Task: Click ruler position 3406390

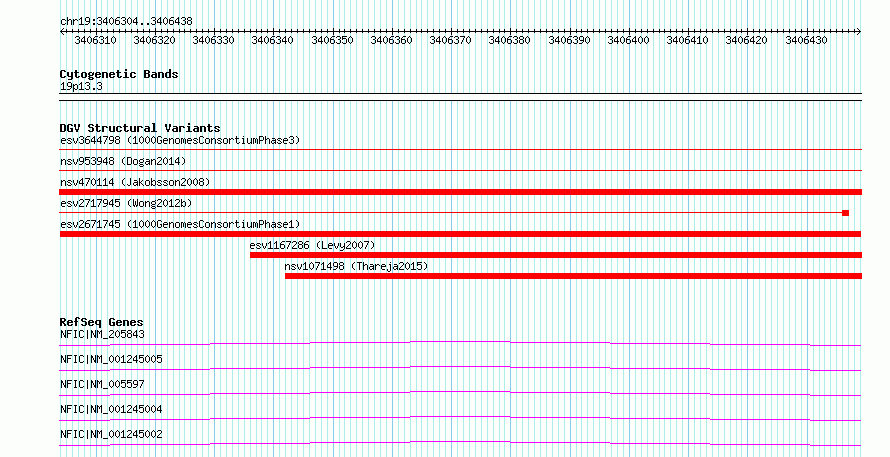Action: pos(569,40)
